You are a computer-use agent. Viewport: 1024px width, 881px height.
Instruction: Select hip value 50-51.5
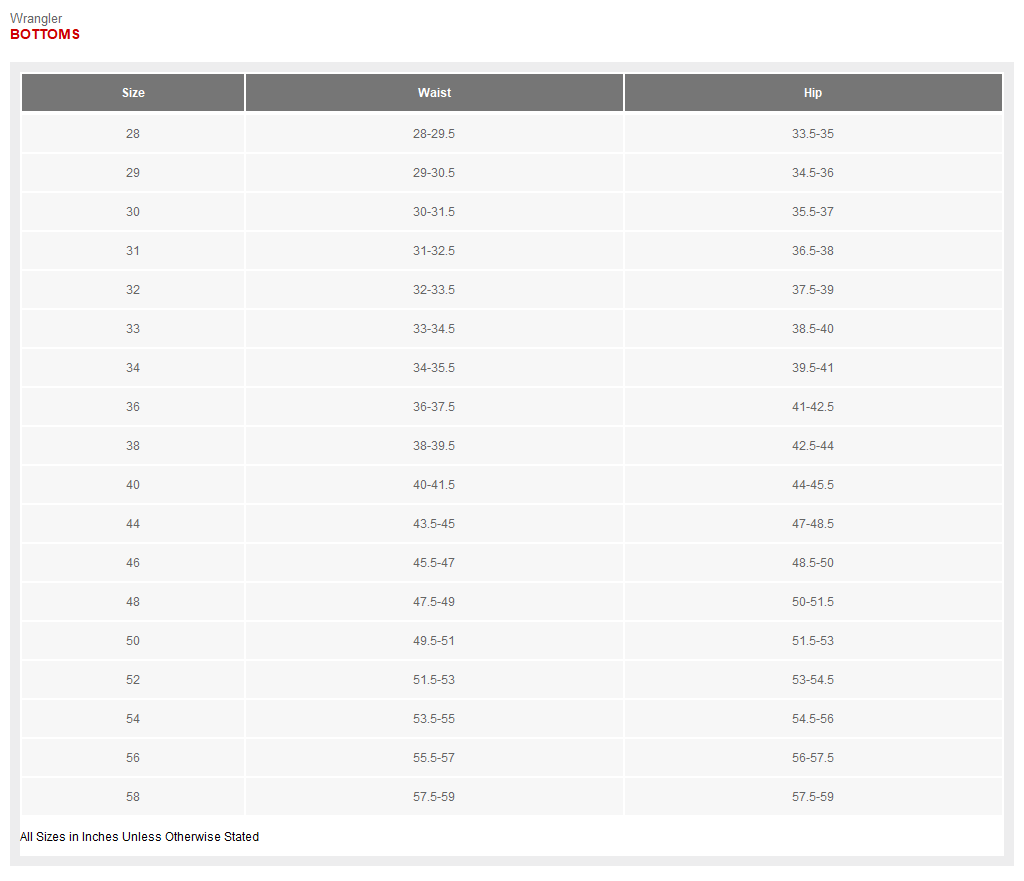click(813, 602)
